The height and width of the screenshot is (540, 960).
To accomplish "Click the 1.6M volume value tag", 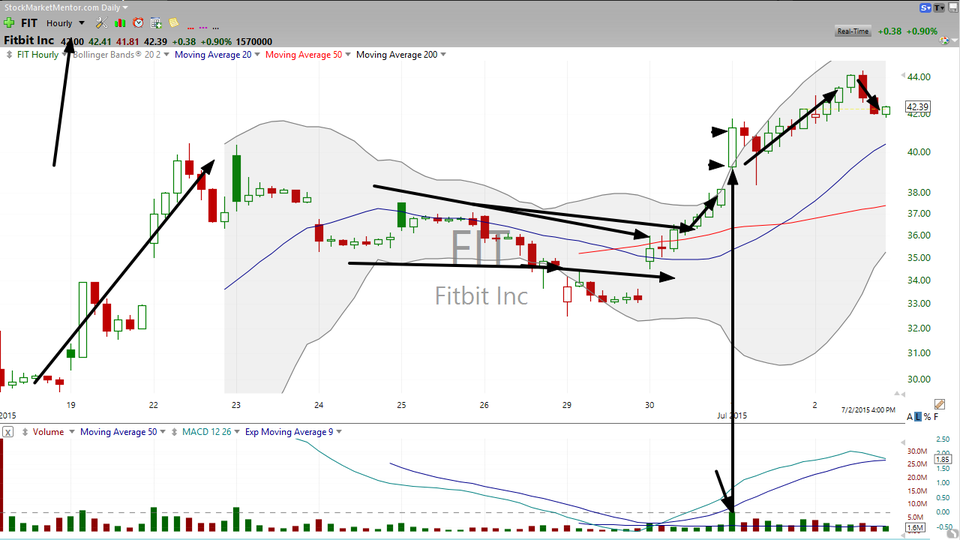I will tap(915, 528).
